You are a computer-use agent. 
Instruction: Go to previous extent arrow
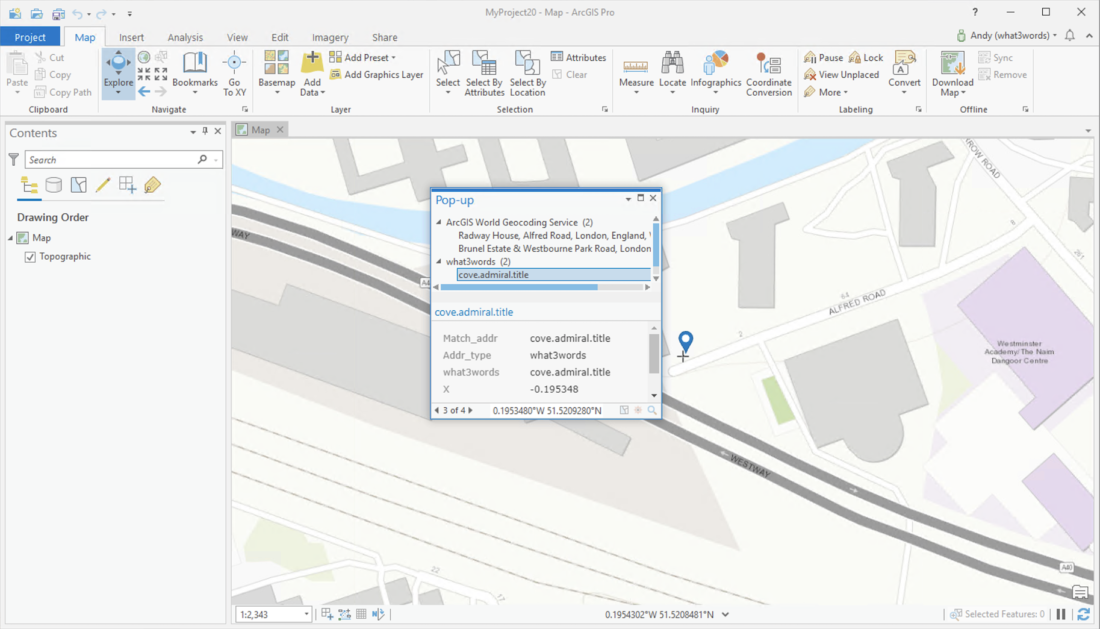click(x=144, y=91)
